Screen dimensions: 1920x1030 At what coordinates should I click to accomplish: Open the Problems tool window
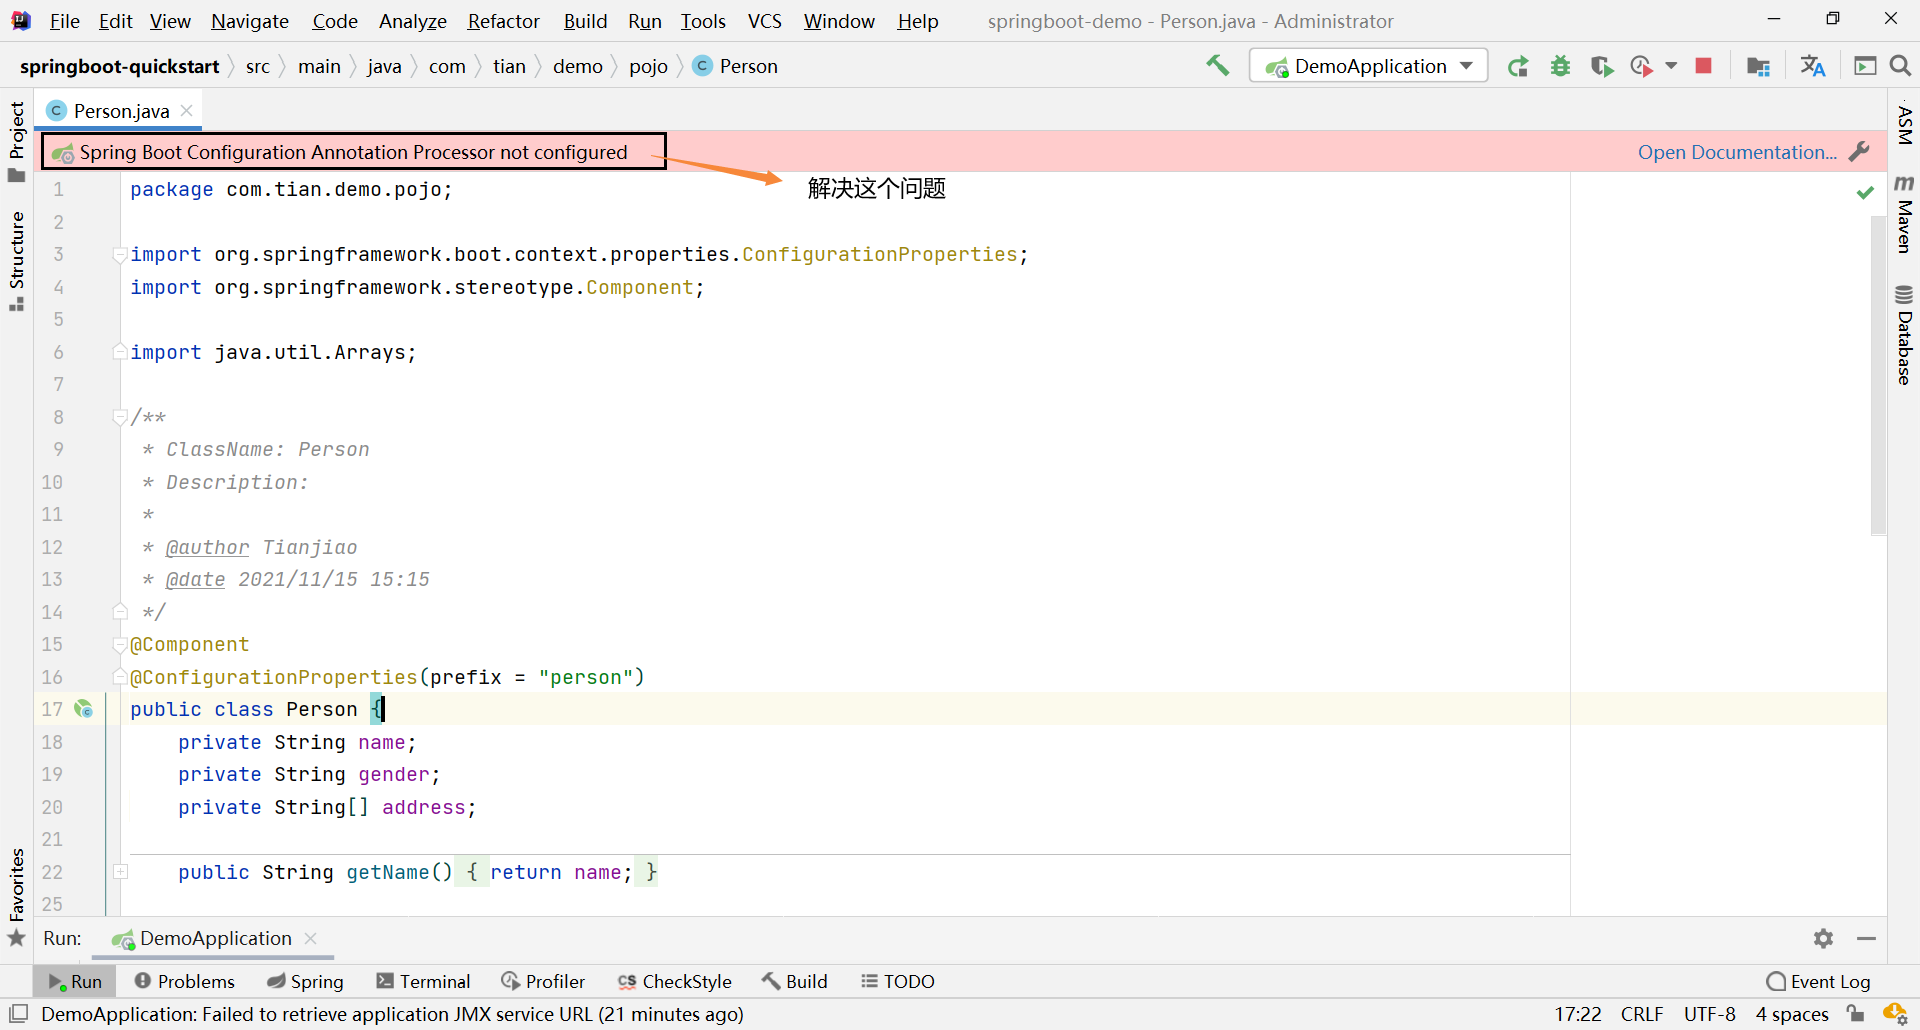coord(185,981)
